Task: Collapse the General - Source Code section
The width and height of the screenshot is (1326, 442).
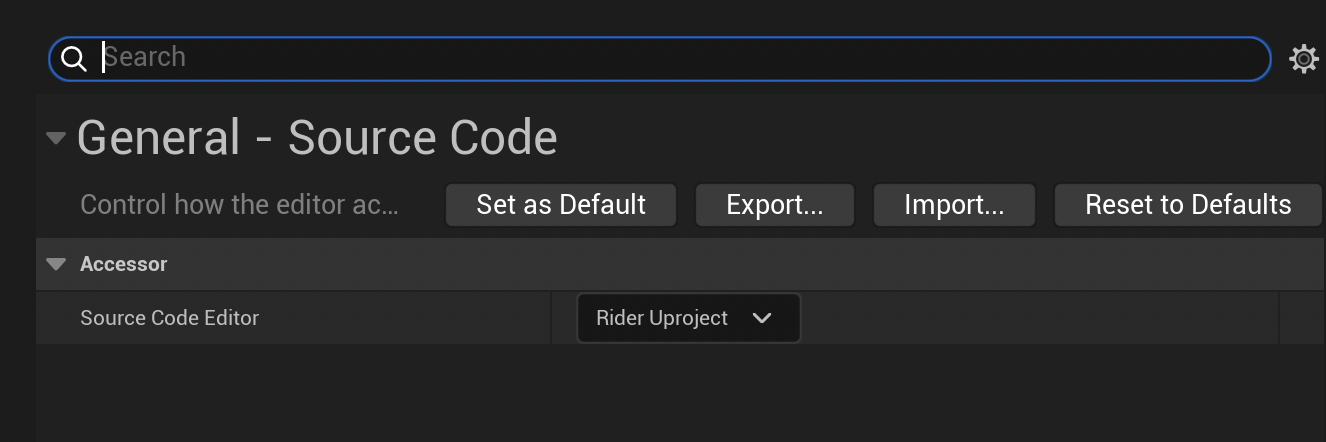Action: tap(57, 138)
